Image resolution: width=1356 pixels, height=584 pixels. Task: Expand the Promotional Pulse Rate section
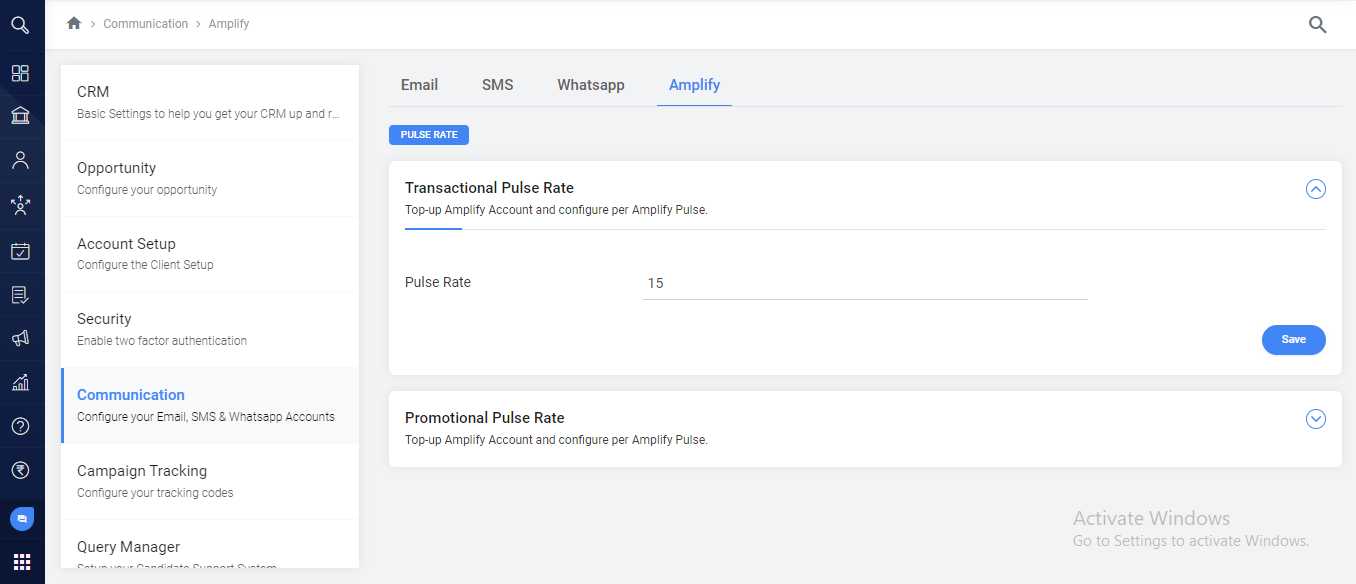pyautogui.click(x=1315, y=419)
